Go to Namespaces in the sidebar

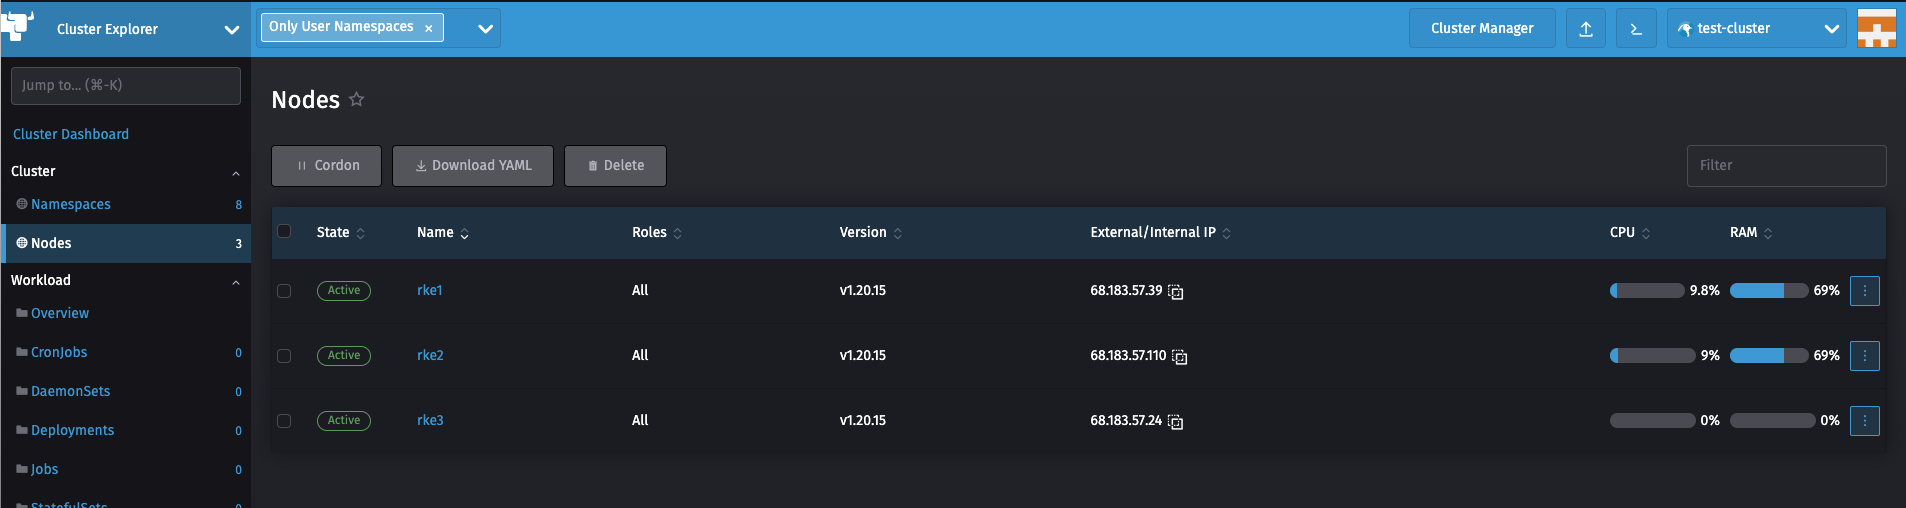point(71,204)
